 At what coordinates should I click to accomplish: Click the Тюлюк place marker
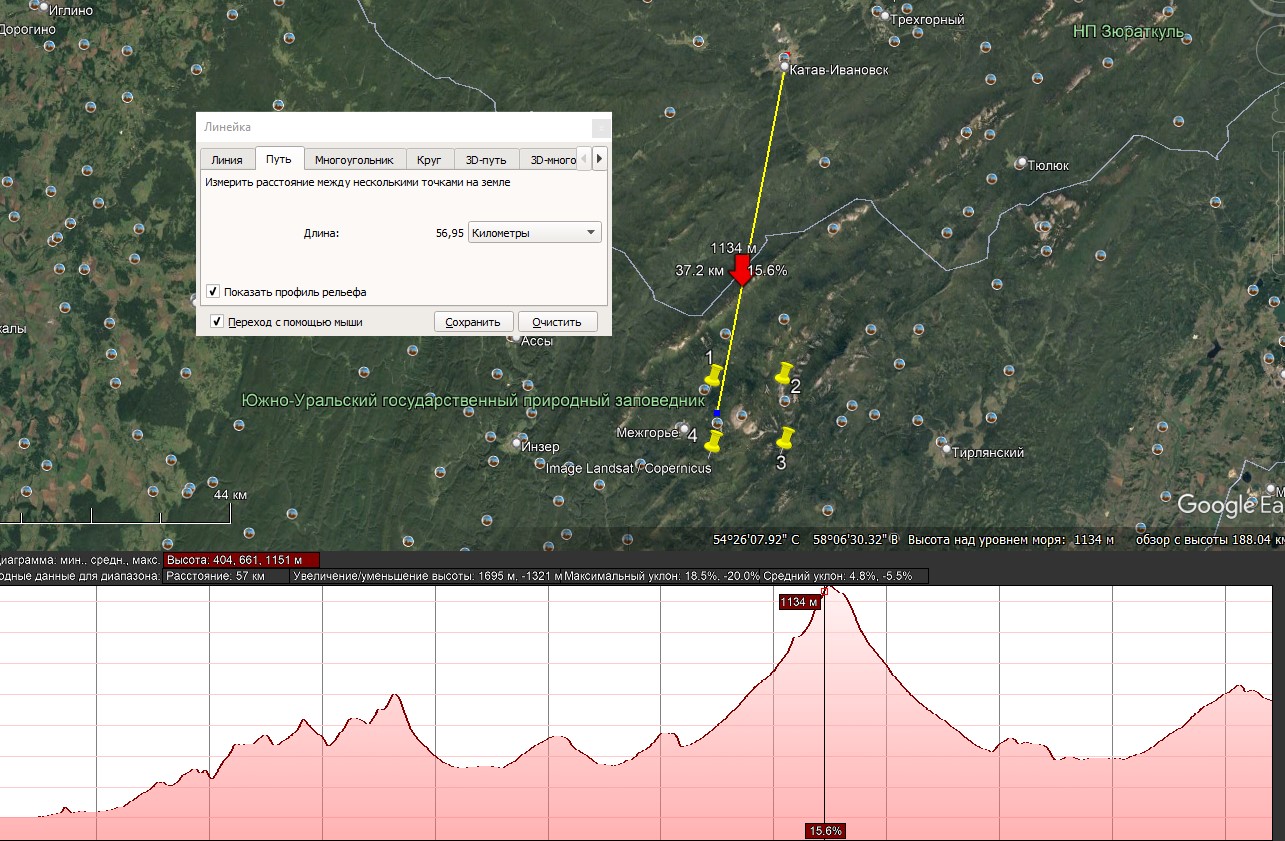pos(1021,162)
